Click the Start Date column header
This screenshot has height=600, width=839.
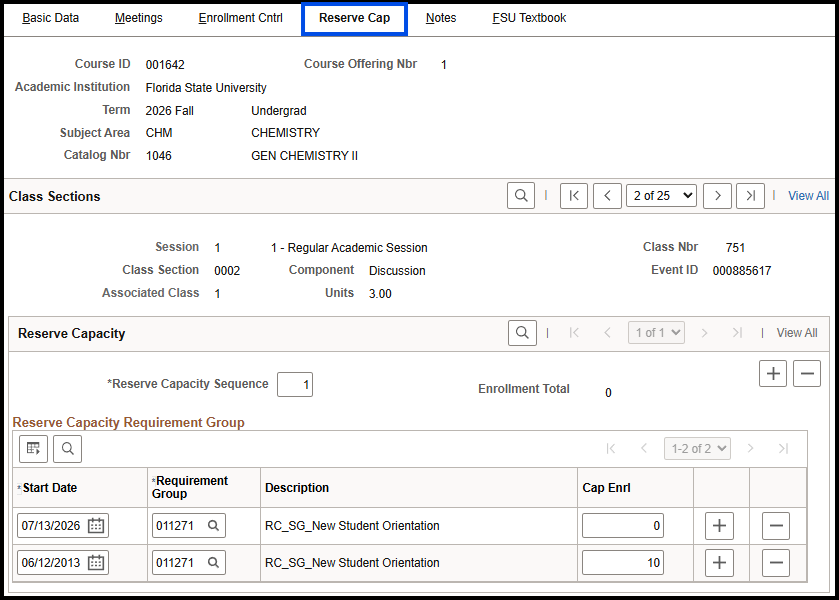50,488
